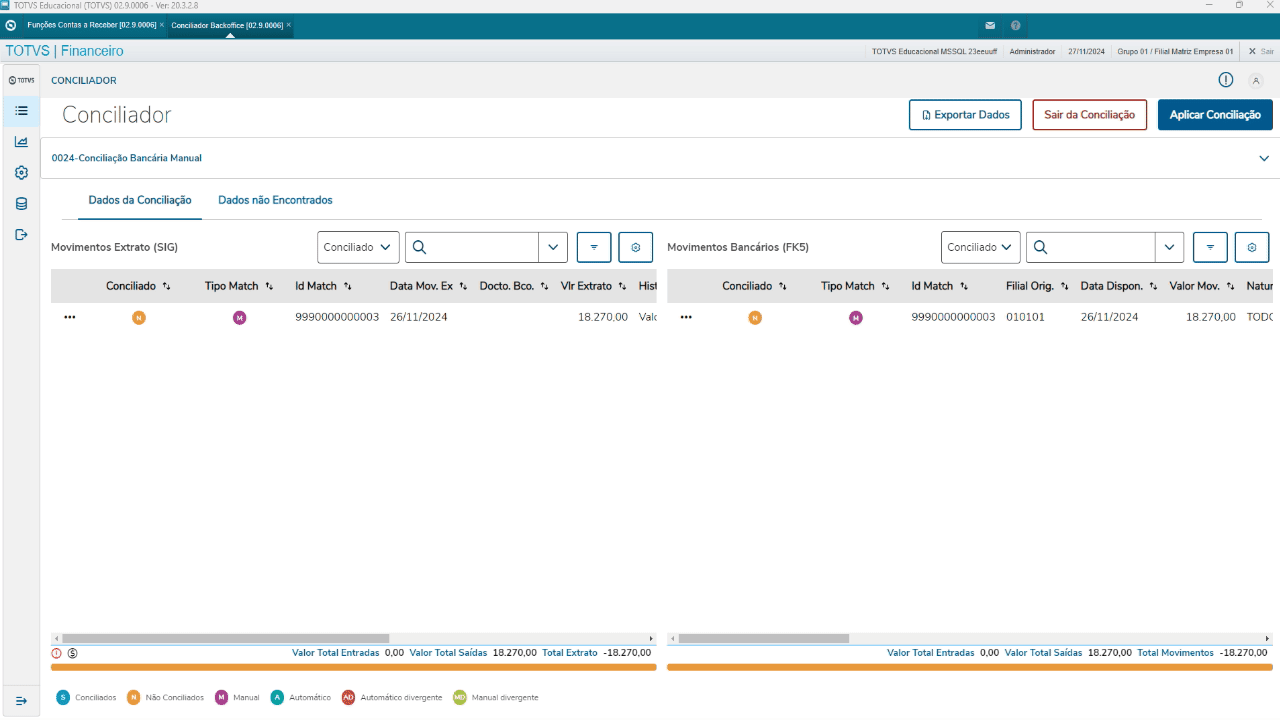This screenshot has height=720, width=1280.
Task: Click the Não Conciliados legend badge
Action: pos(133,697)
